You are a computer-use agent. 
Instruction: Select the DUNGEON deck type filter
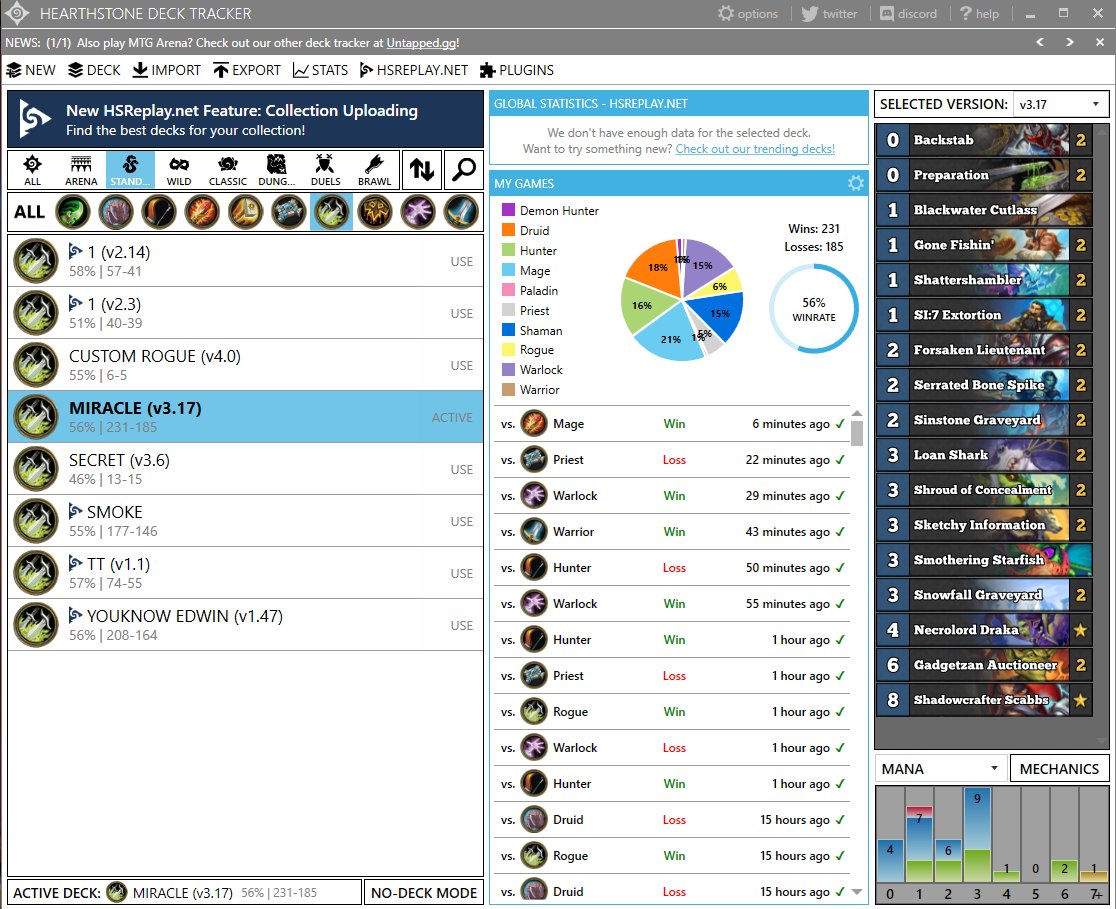click(x=276, y=170)
